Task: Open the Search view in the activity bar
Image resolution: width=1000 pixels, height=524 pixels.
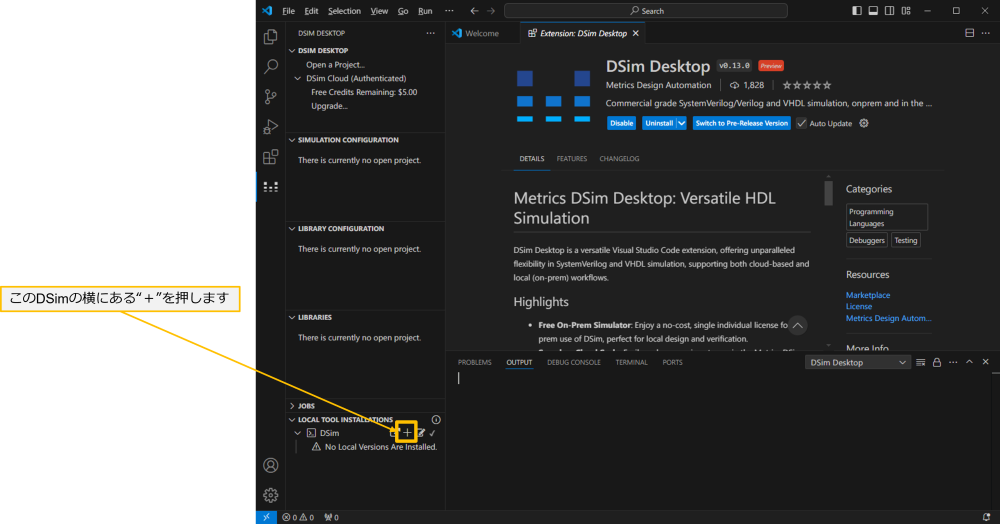Action: click(x=270, y=66)
